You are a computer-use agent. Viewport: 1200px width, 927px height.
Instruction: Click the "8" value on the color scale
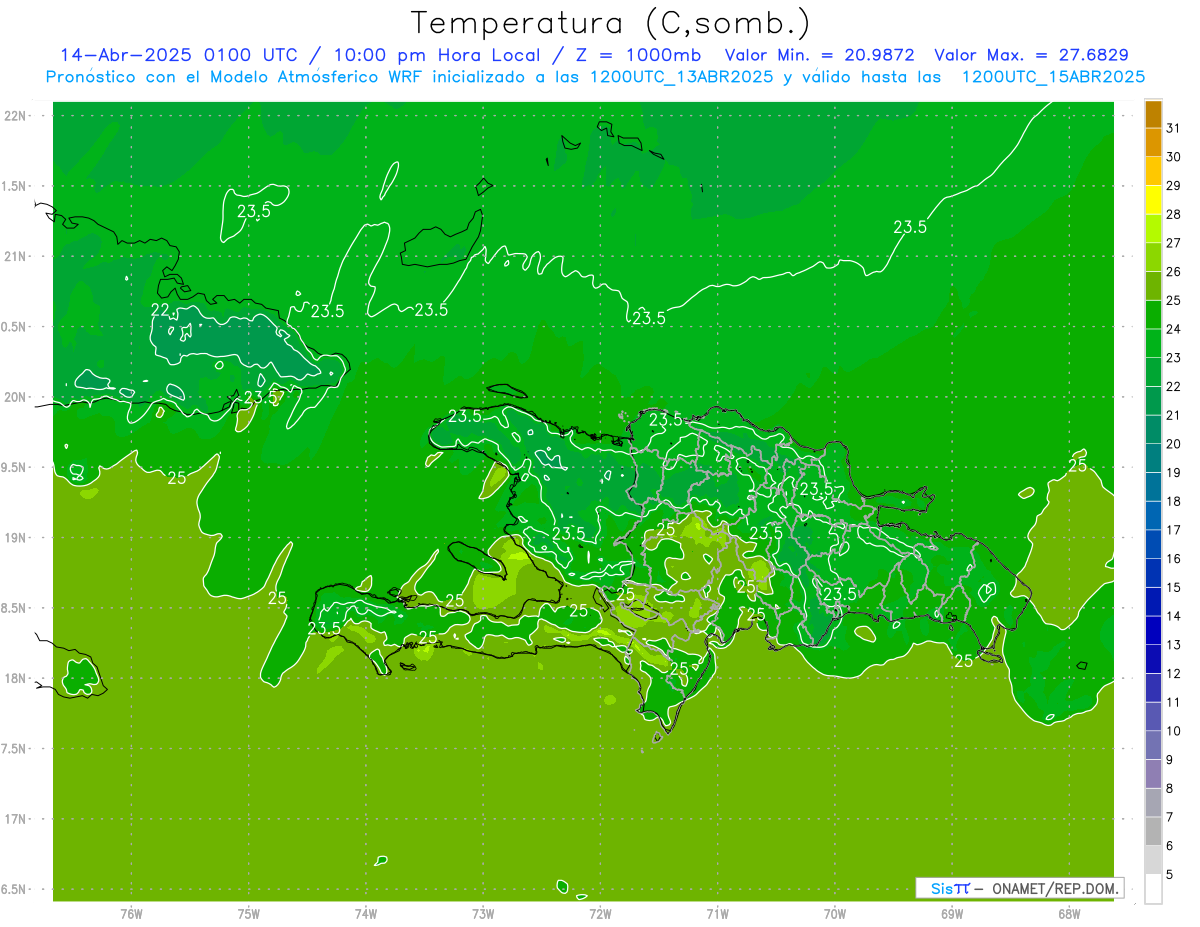tap(1170, 789)
